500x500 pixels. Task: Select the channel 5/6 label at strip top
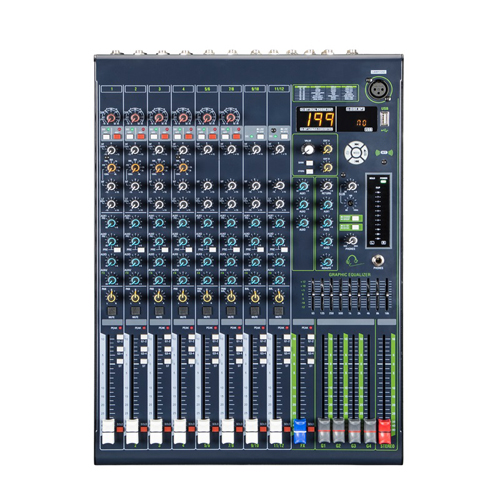click(x=207, y=89)
